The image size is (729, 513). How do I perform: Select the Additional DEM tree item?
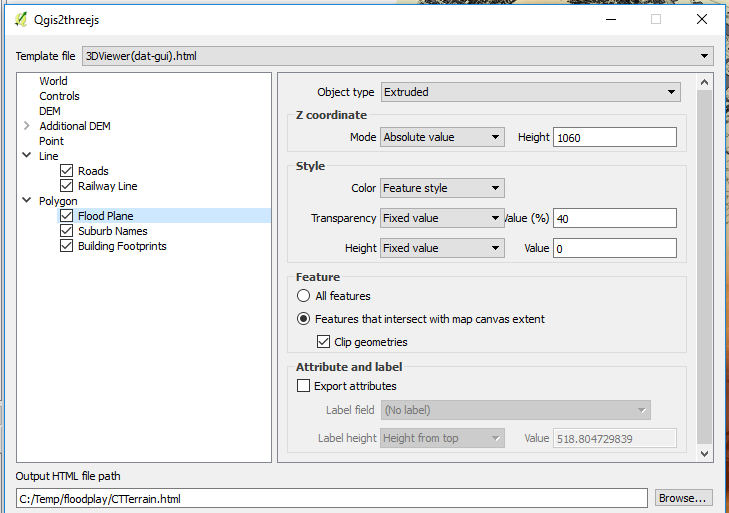[x=75, y=126]
